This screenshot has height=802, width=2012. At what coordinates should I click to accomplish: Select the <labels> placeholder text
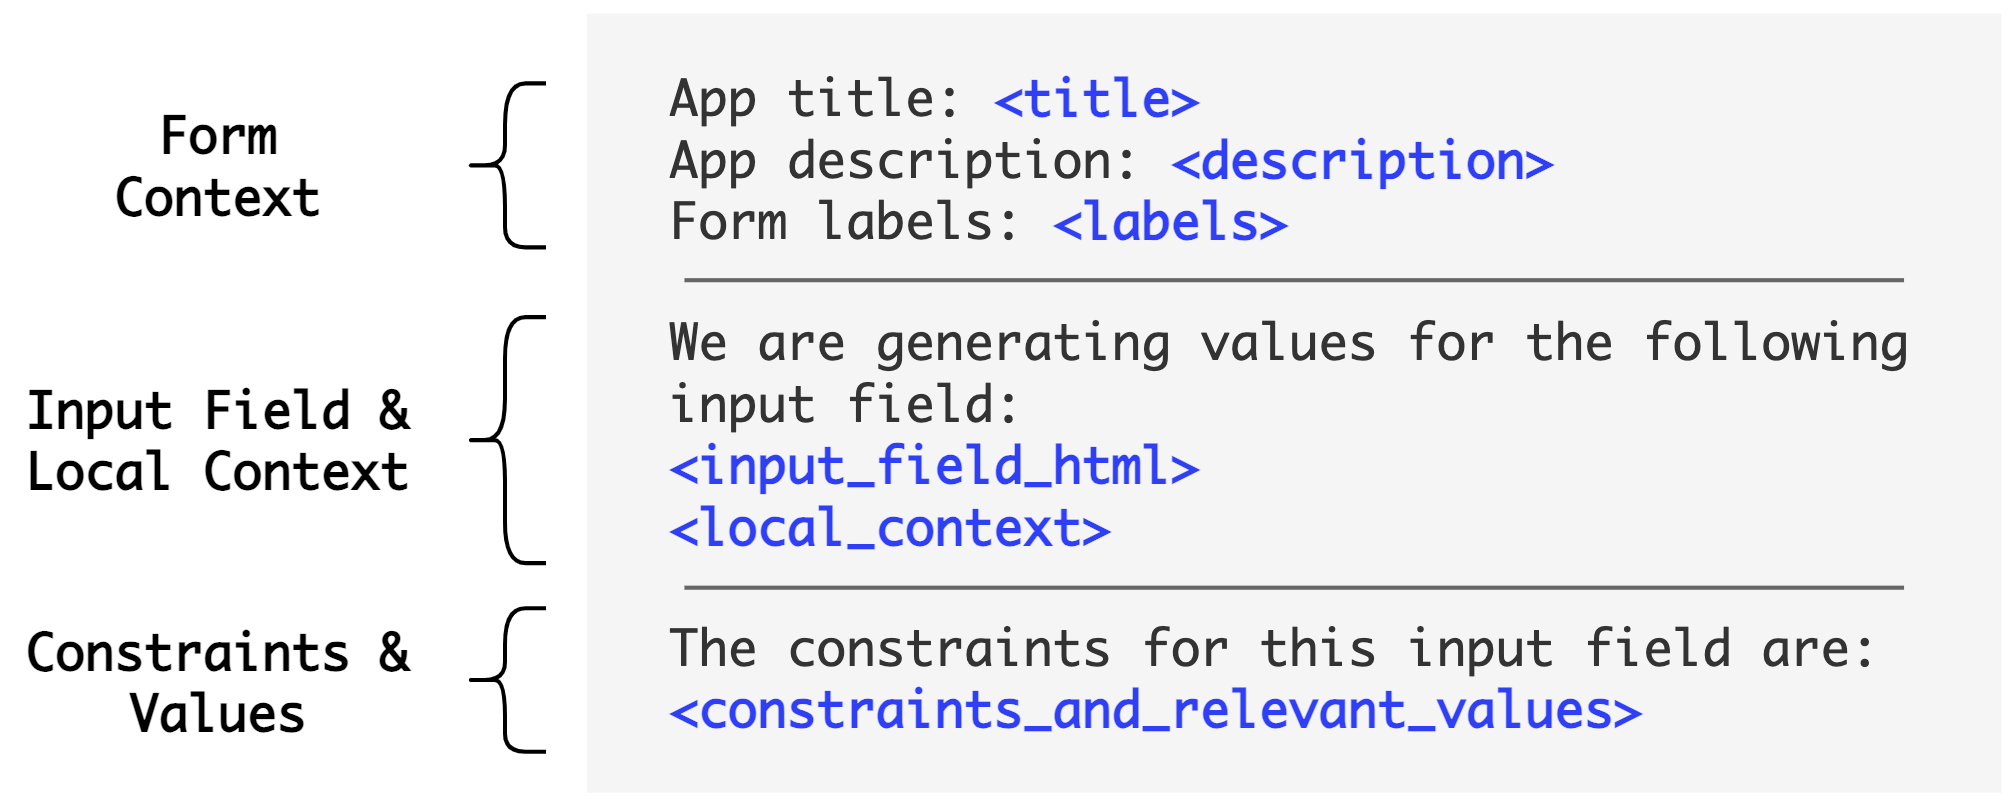click(1170, 223)
